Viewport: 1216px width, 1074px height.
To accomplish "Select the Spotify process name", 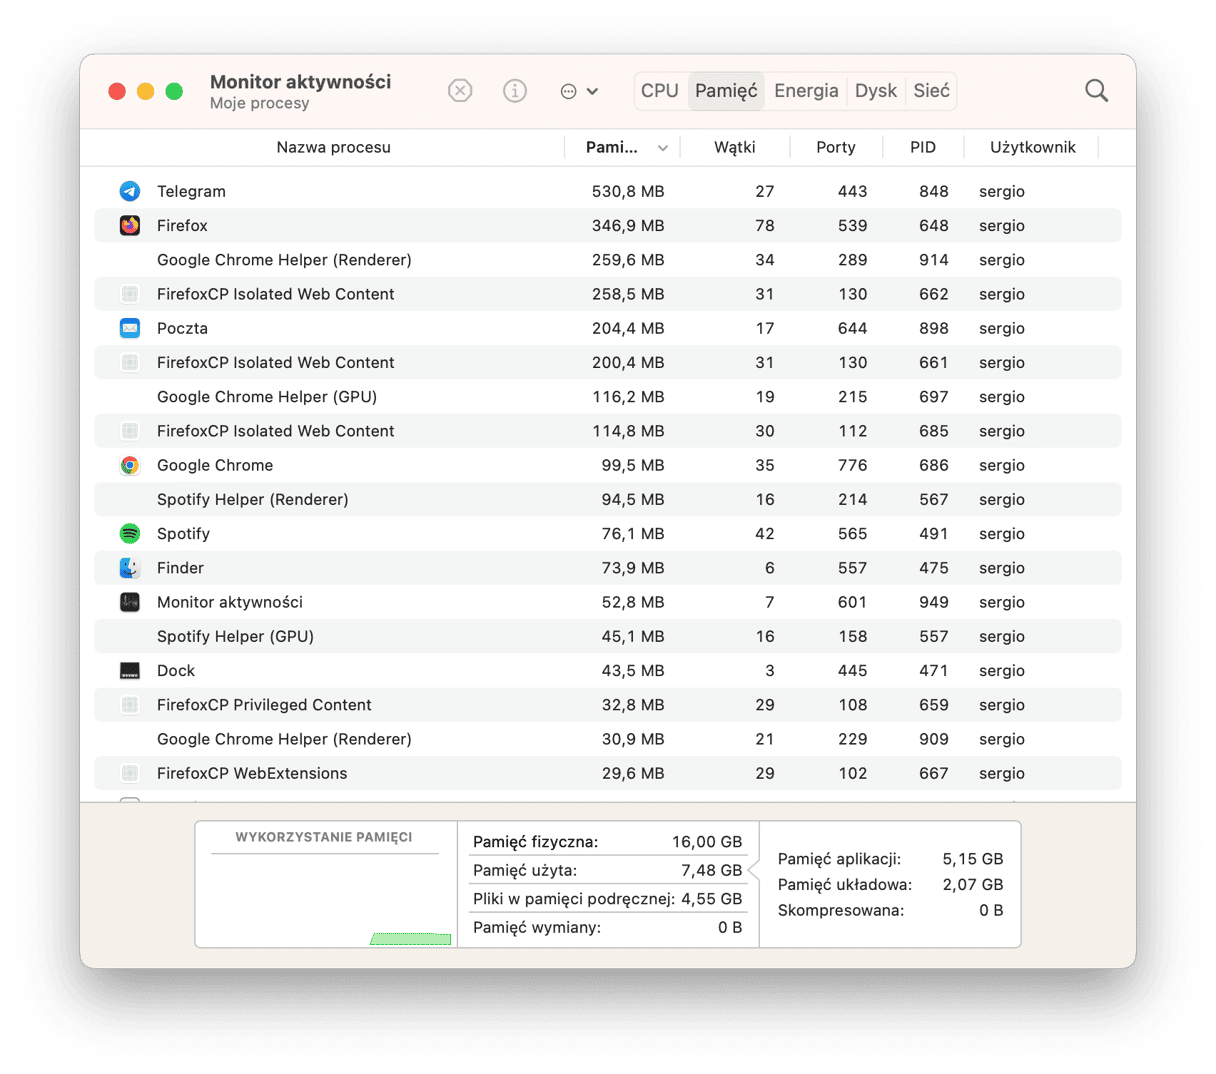I will pos(183,533).
